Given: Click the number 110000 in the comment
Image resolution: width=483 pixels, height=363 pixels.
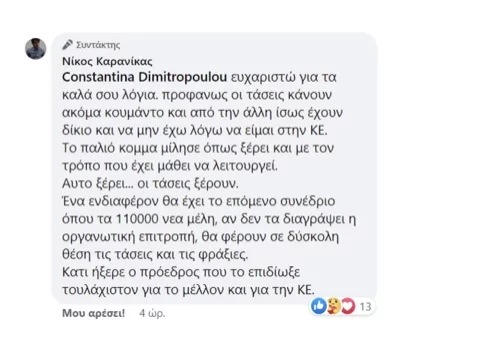Looking at the screenshot, I should click(137, 219).
